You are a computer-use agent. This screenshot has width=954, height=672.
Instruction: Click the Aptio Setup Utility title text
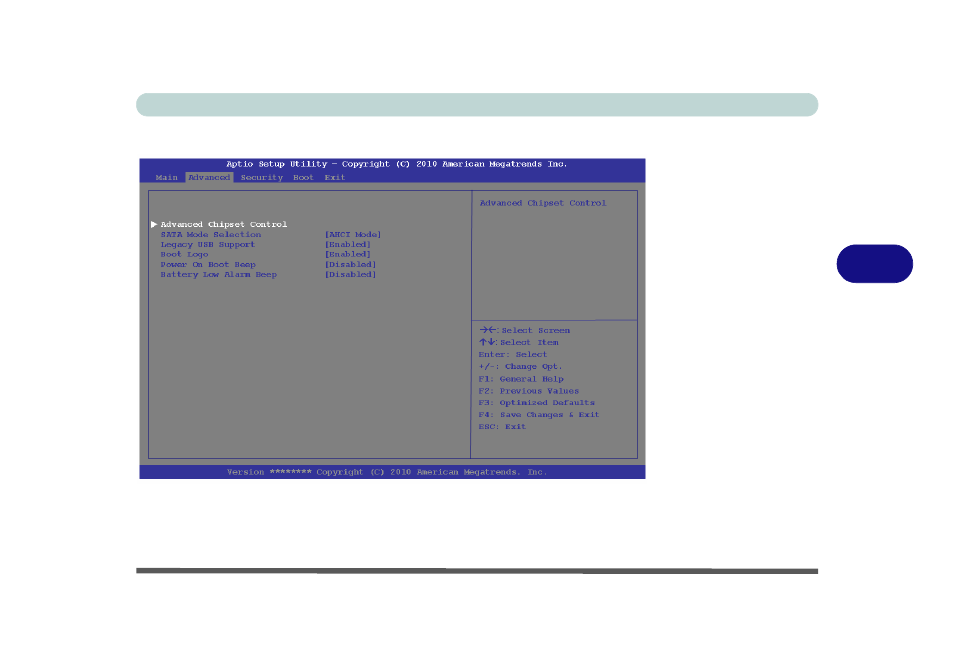pyautogui.click(x=397, y=164)
